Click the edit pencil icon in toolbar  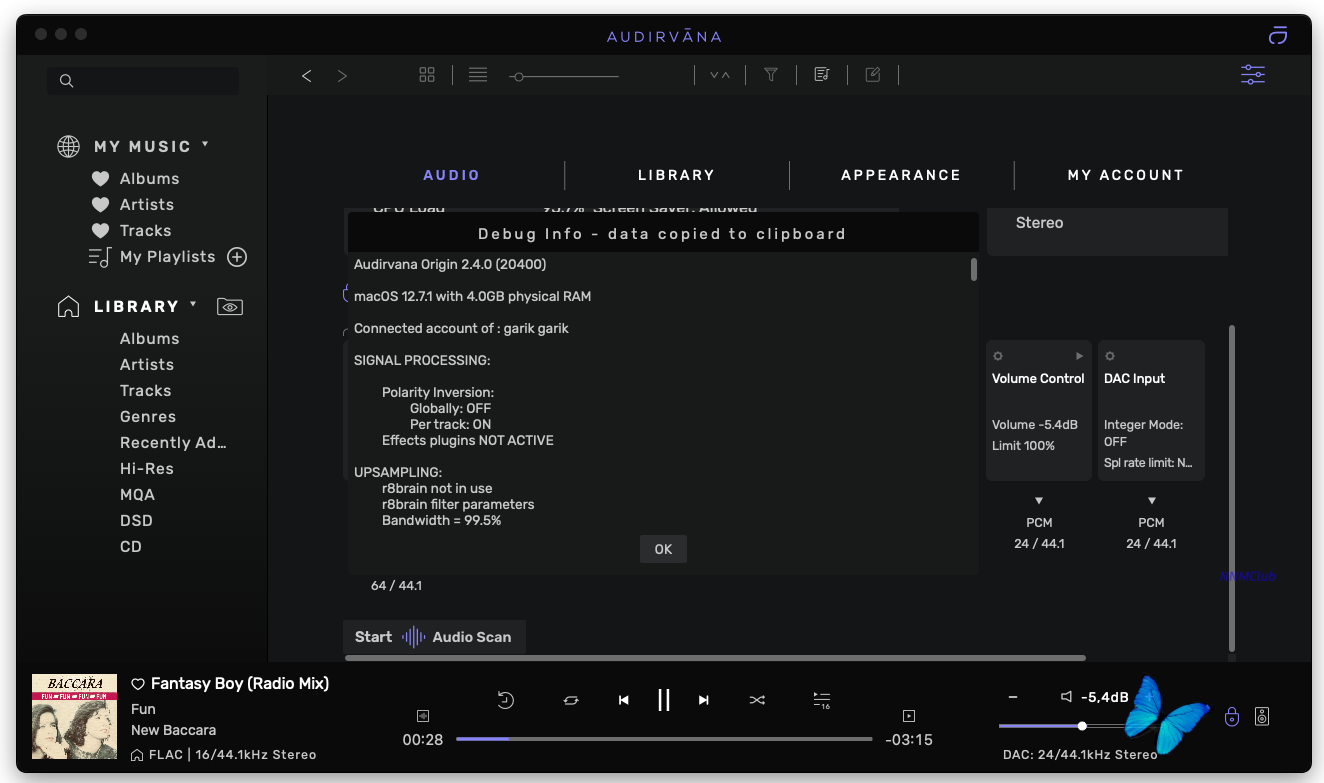pos(873,75)
